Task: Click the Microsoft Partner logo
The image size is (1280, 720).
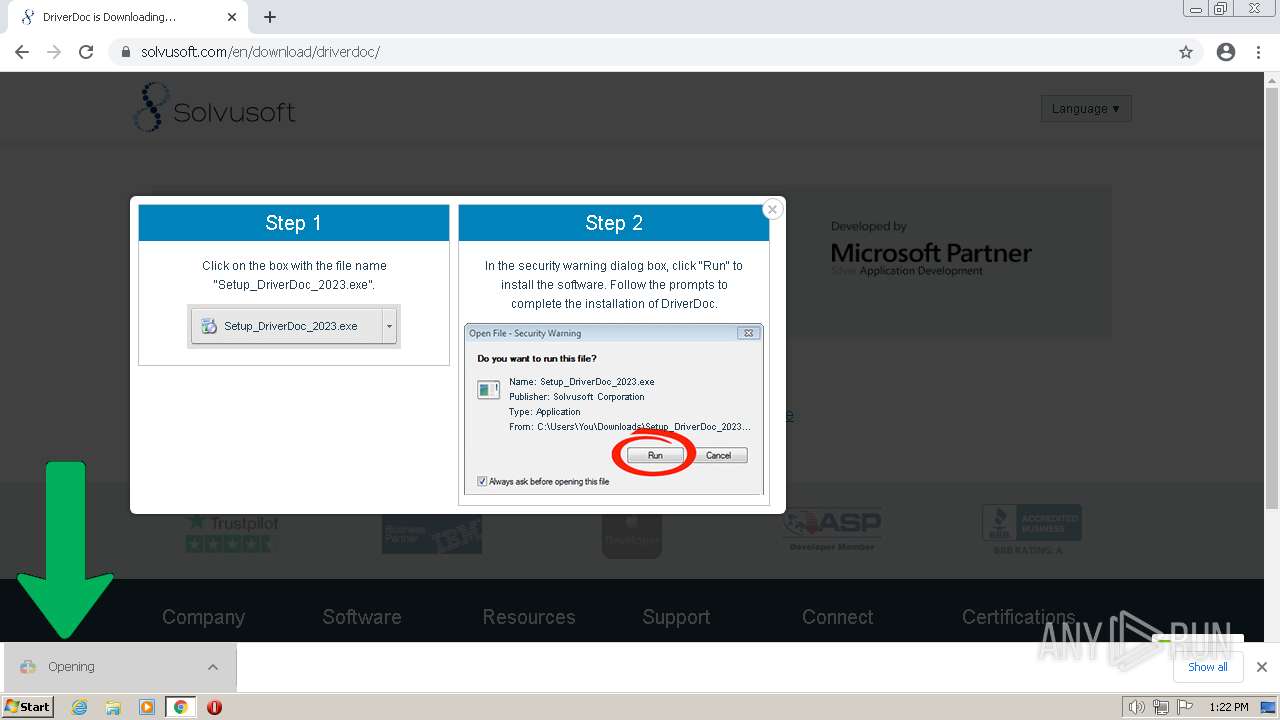Action: [931, 248]
